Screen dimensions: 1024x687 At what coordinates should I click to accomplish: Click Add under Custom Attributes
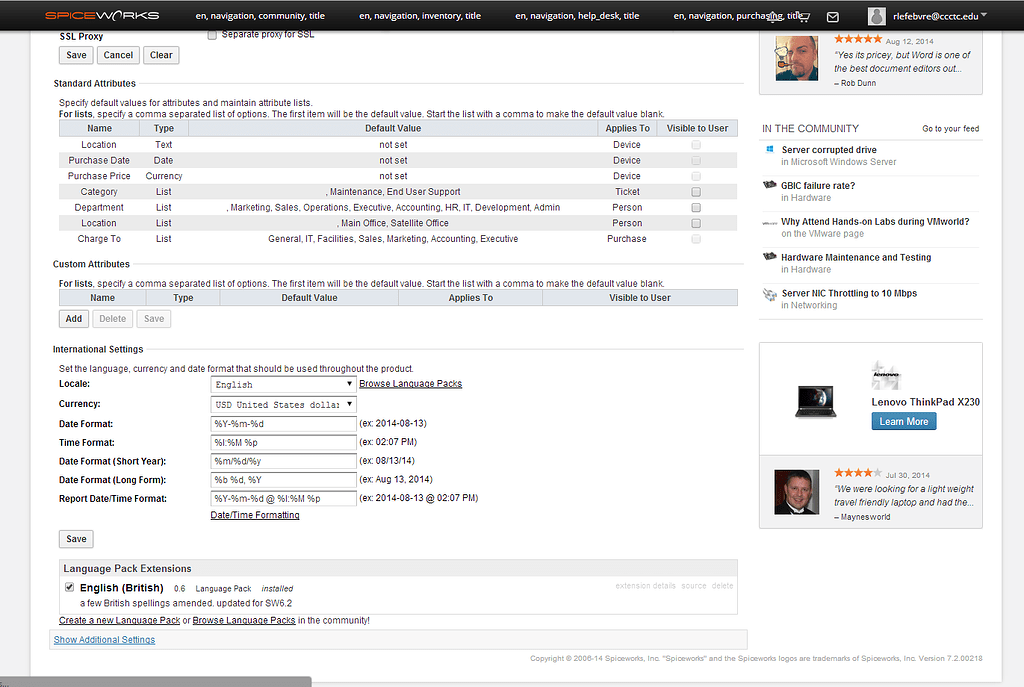[x=73, y=318]
